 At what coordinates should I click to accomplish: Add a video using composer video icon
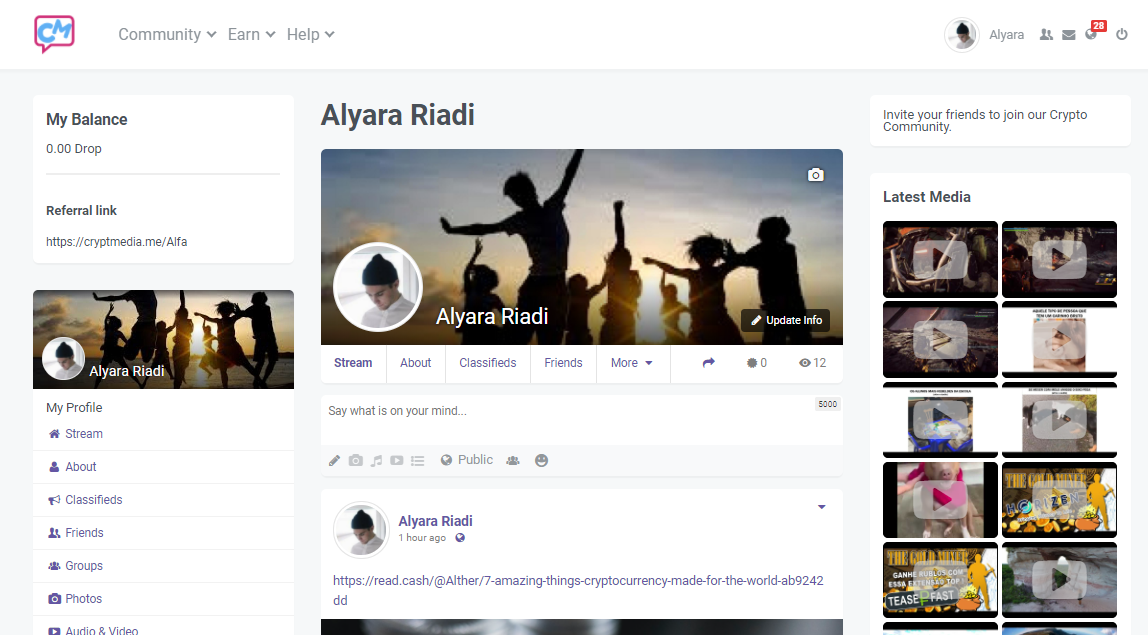point(397,461)
